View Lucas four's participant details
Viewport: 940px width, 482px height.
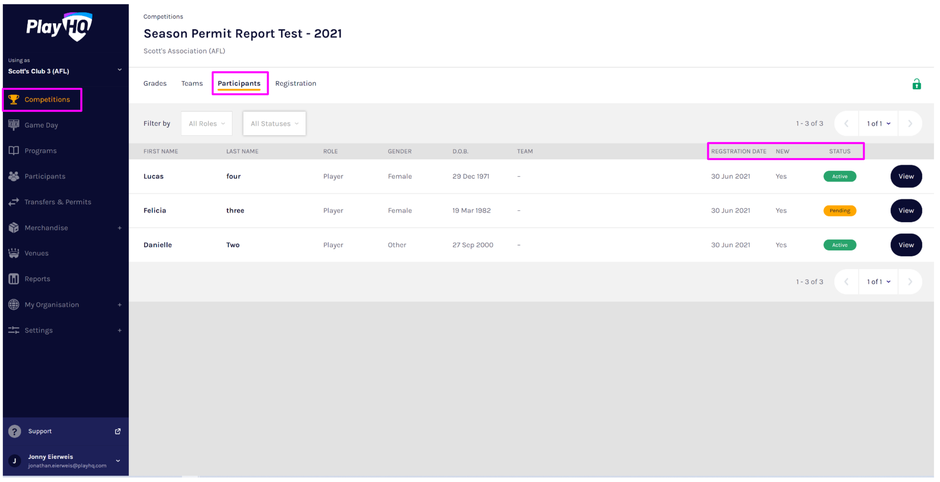point(905,176)
